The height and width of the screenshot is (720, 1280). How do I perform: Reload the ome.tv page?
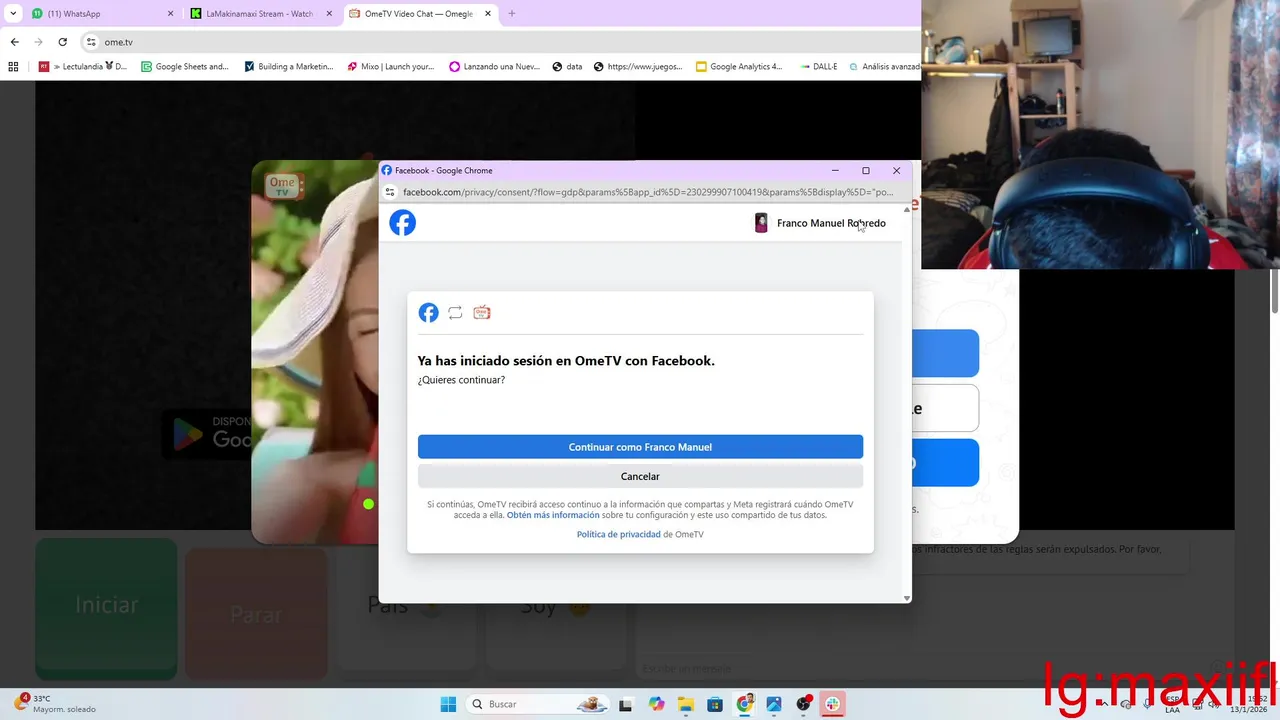[62, 42]
